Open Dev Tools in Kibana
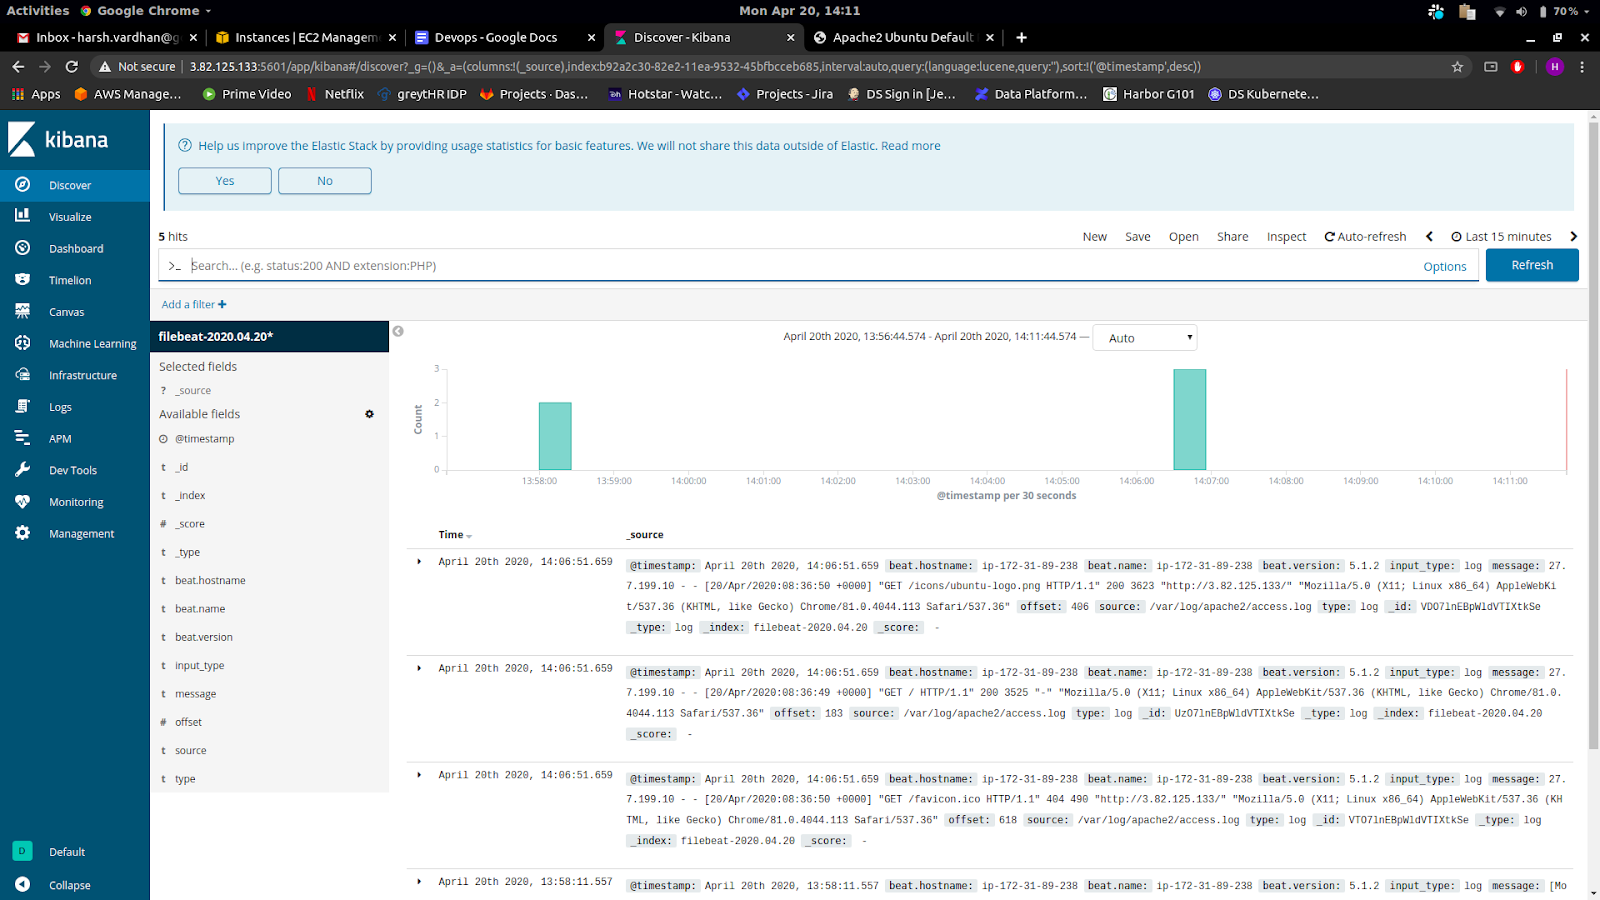This screenshot has height=900, width=1600. click(72, 470)
